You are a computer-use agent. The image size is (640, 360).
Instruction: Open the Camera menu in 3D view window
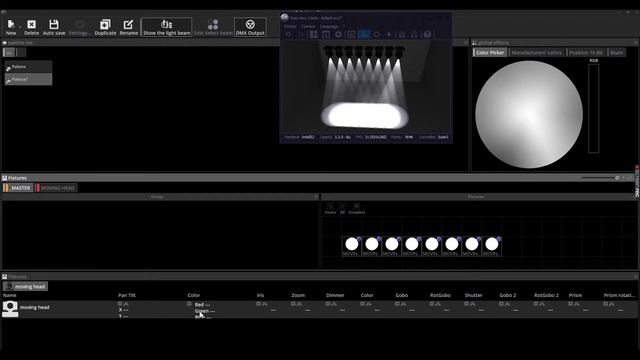tap(308, 26)
